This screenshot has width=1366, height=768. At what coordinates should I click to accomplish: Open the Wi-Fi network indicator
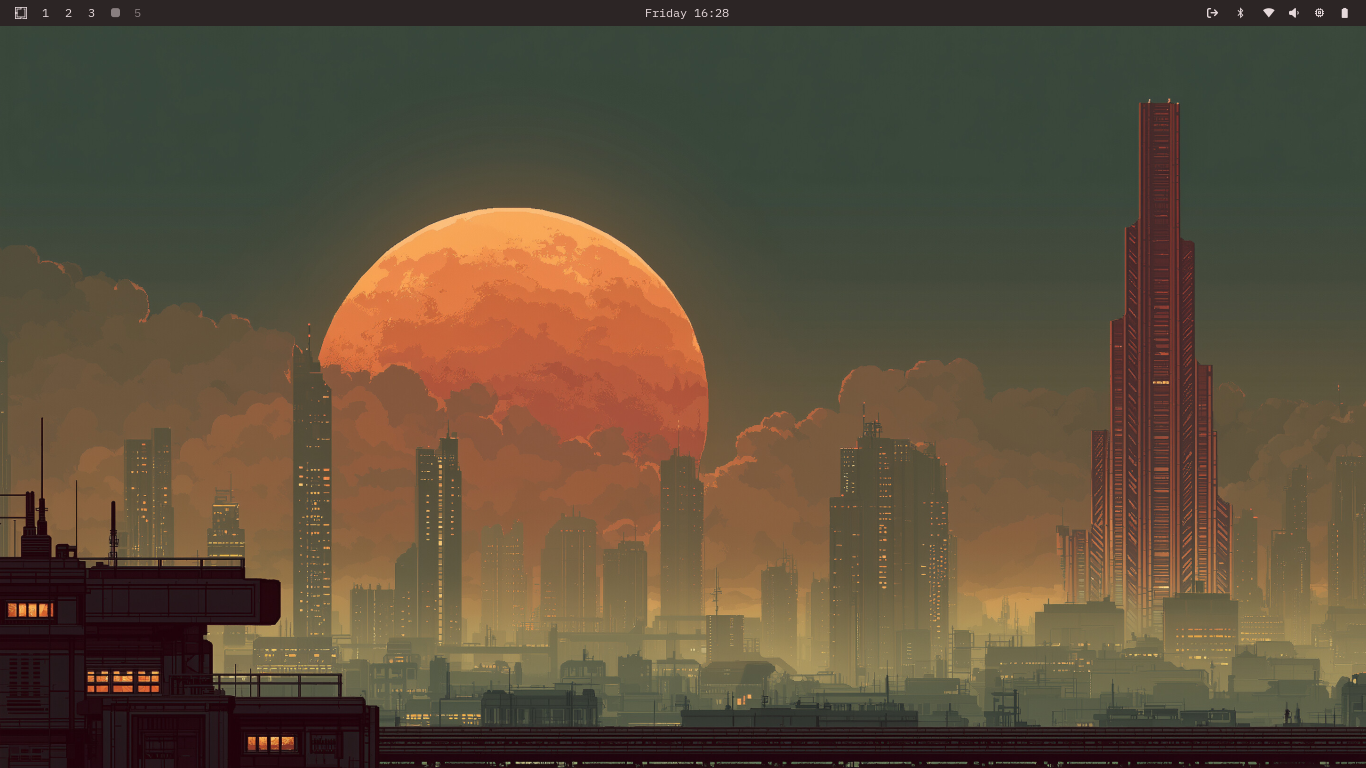1268,13
